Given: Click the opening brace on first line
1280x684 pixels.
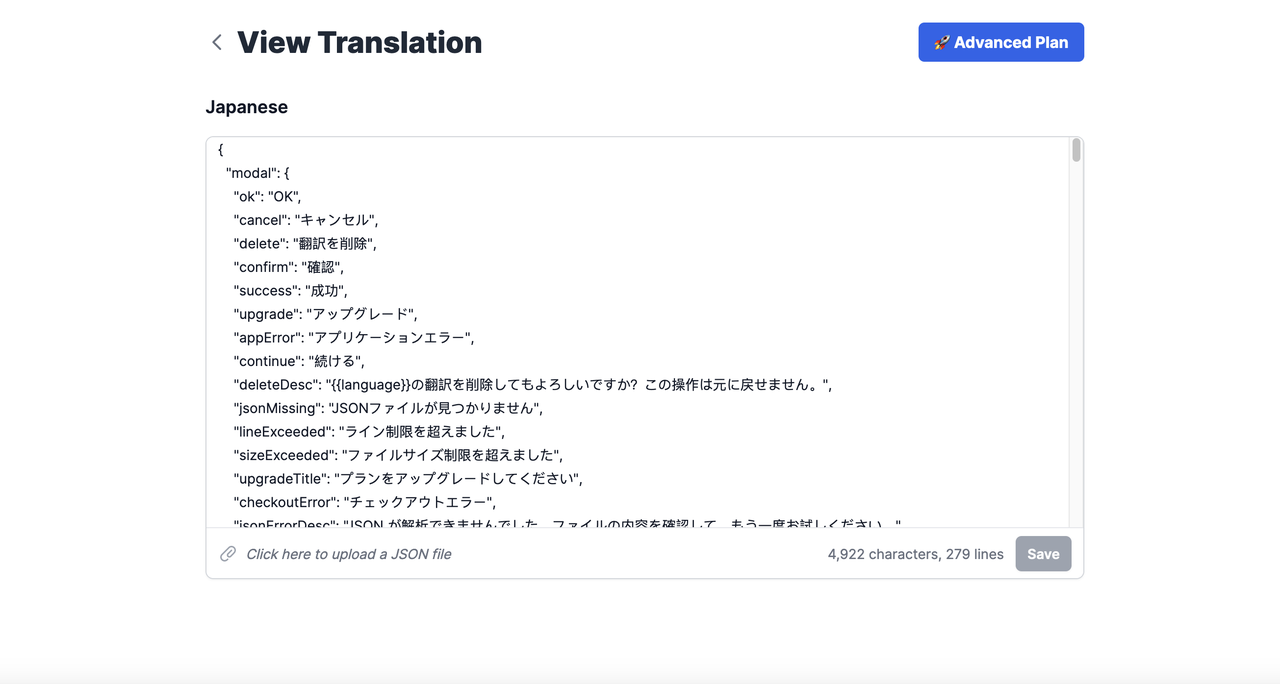Looking at the screenshot, I should click(221, 150).
